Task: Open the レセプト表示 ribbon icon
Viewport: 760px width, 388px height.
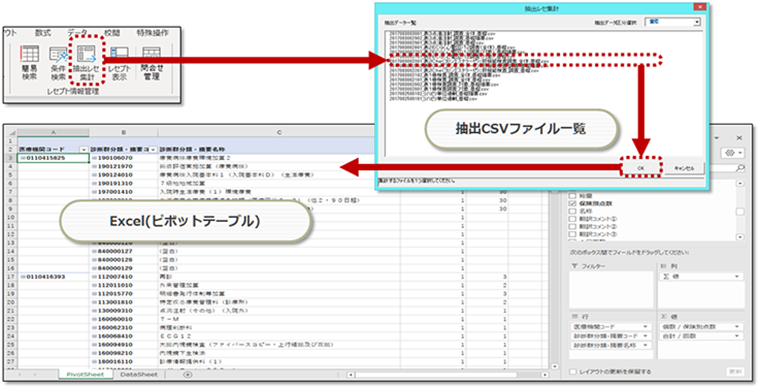Action: point(119,63)
